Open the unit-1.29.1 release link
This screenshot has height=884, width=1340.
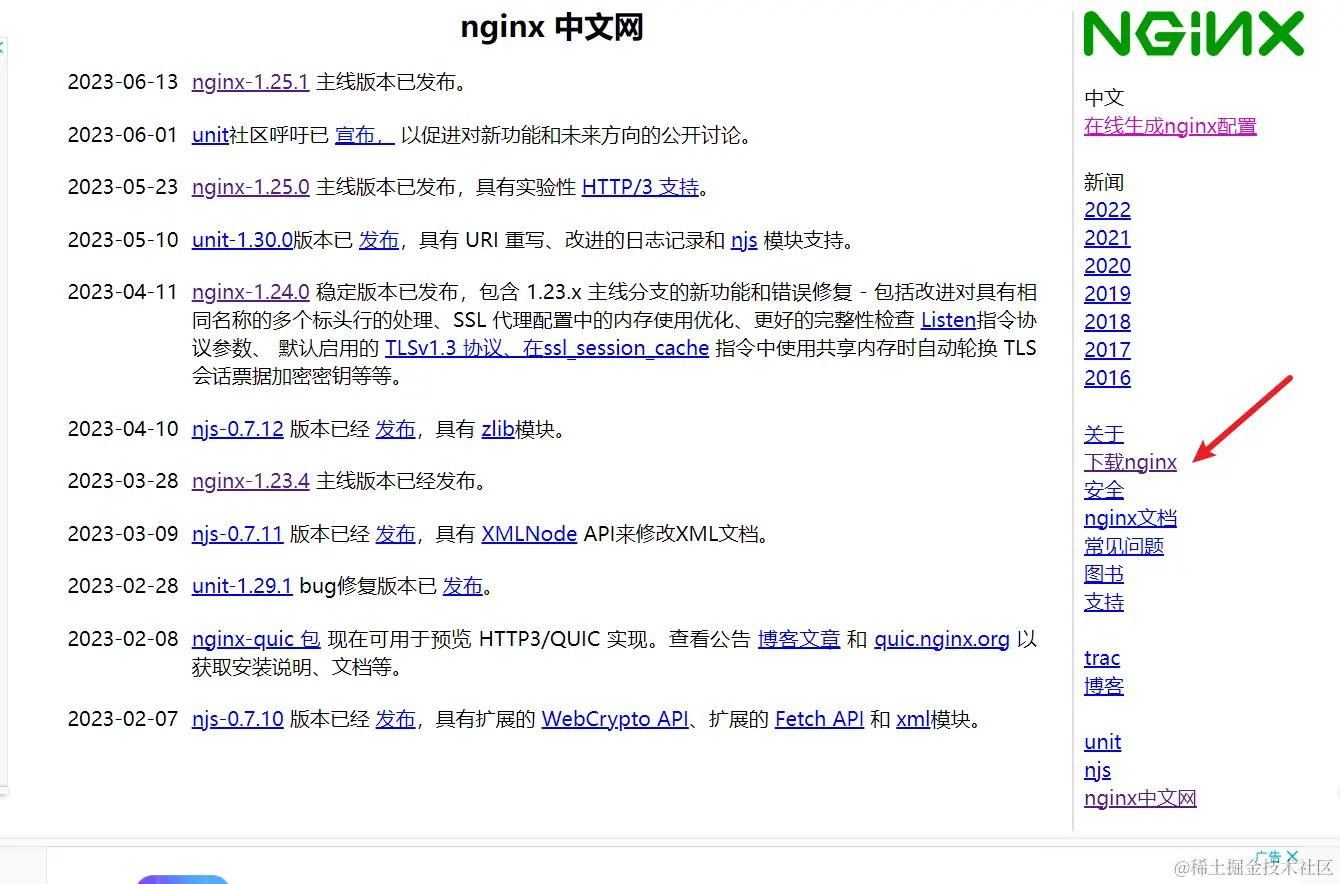tap(242, 586)
